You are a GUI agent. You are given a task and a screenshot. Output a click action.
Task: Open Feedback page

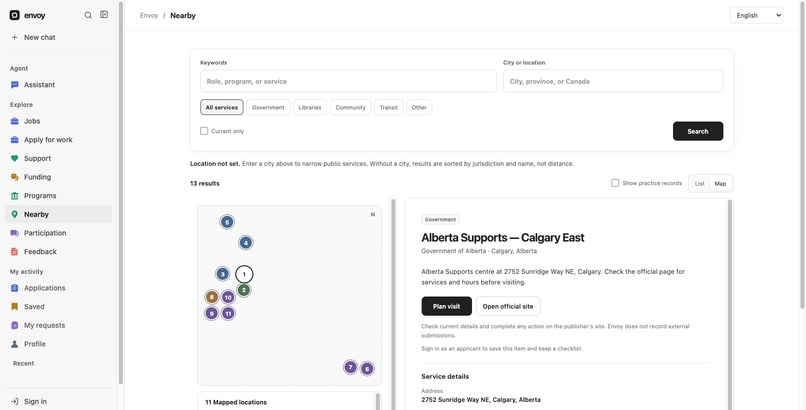[59, 252]
